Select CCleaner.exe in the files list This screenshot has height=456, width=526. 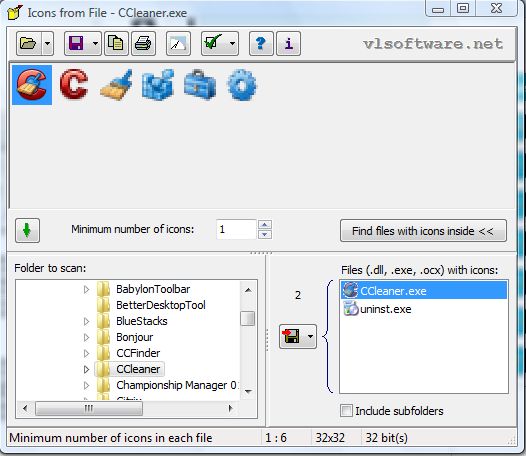click(x=424, y=291)
